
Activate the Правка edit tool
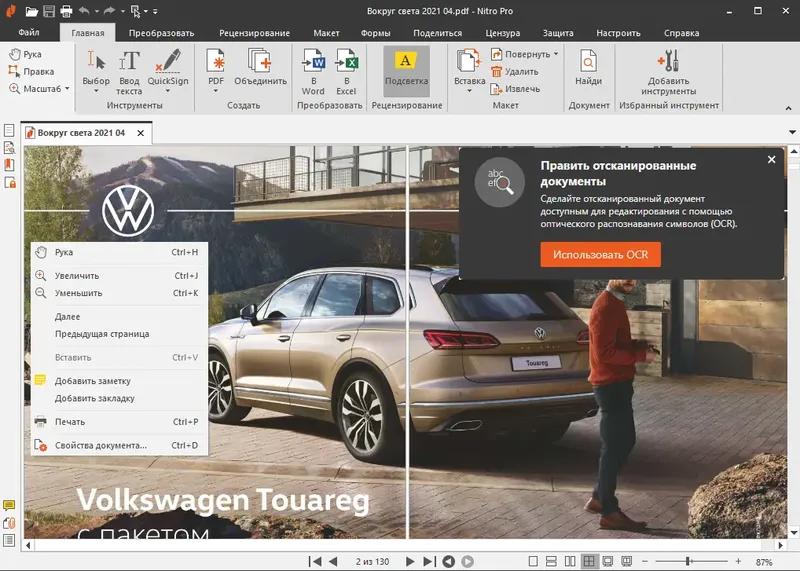point(31,71)
